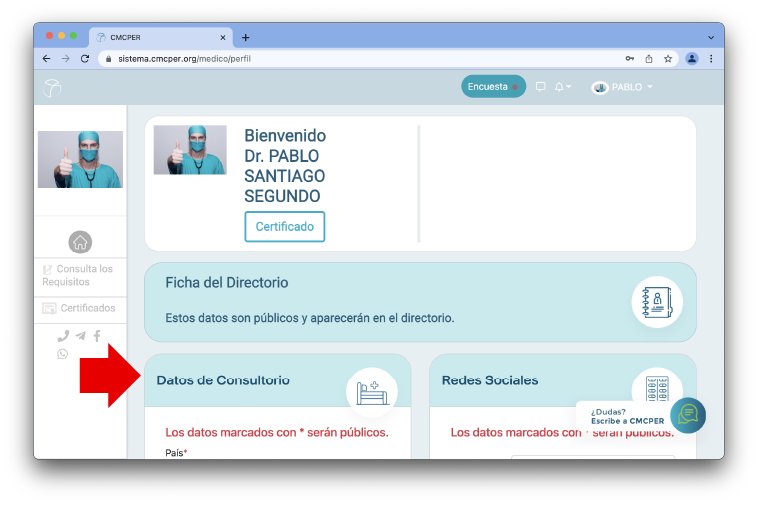Open the PABLO user menu dropdown
759x505 pixels.
click(622, 87)
